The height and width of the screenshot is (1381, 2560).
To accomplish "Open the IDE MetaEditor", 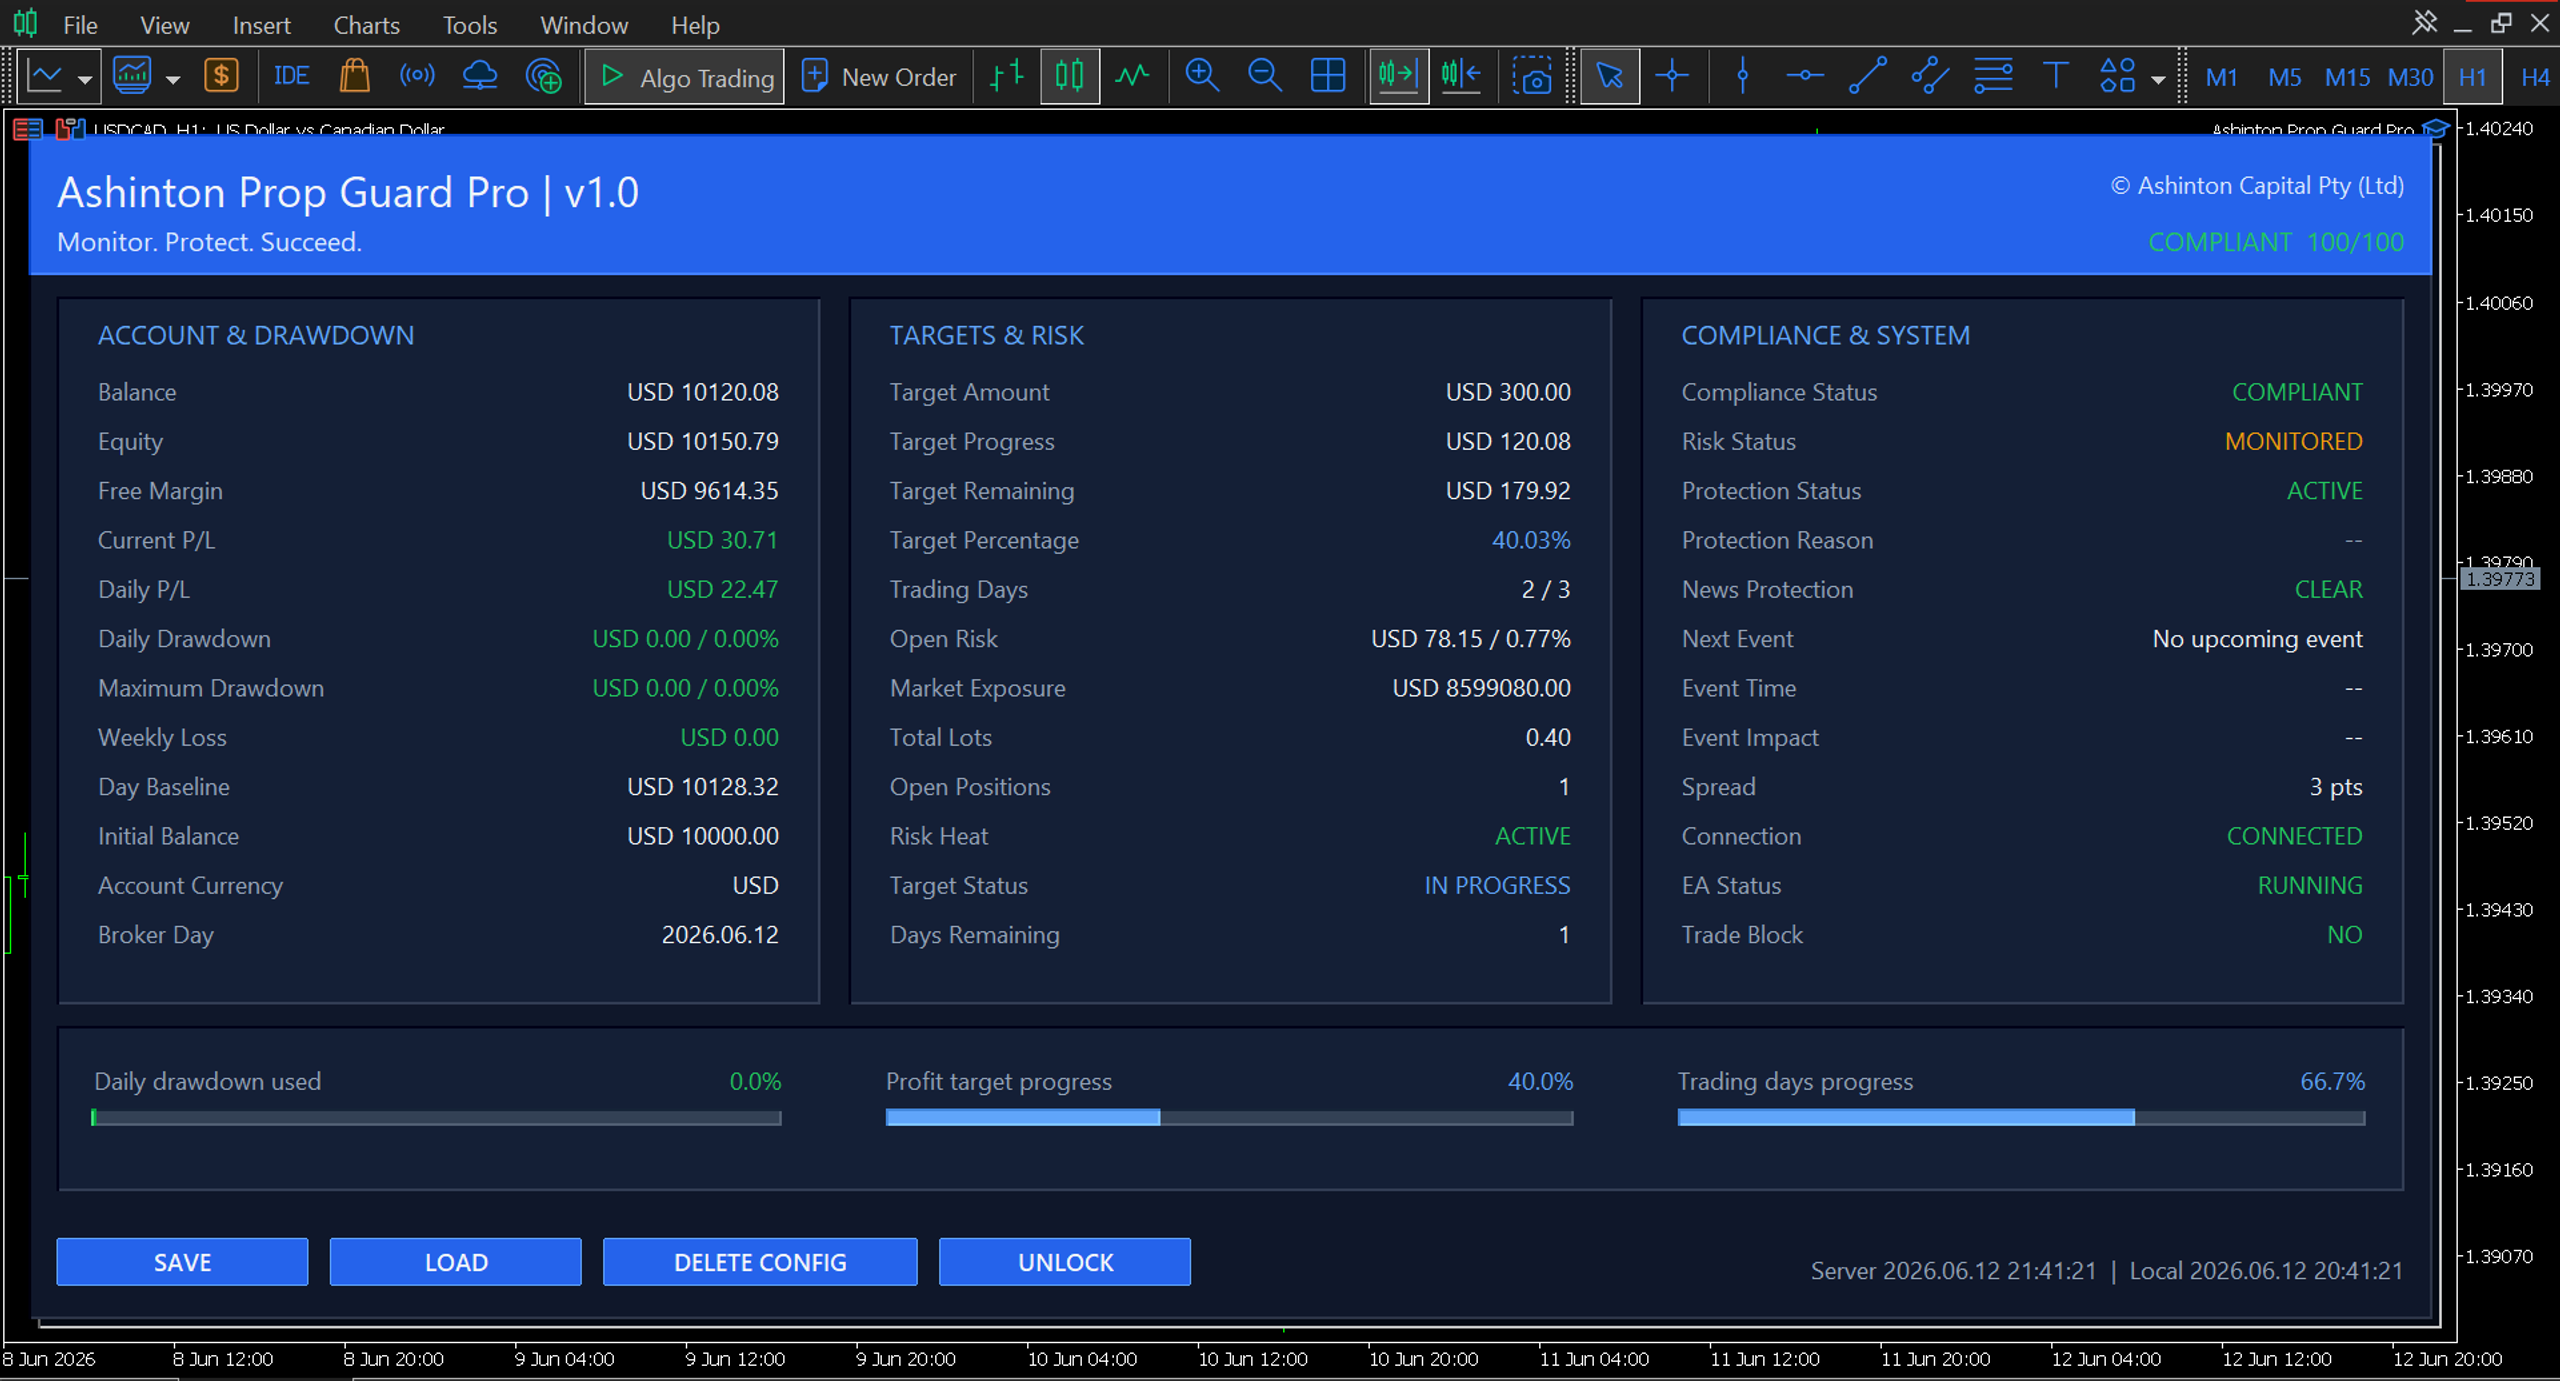I will (x=291, y=76).
